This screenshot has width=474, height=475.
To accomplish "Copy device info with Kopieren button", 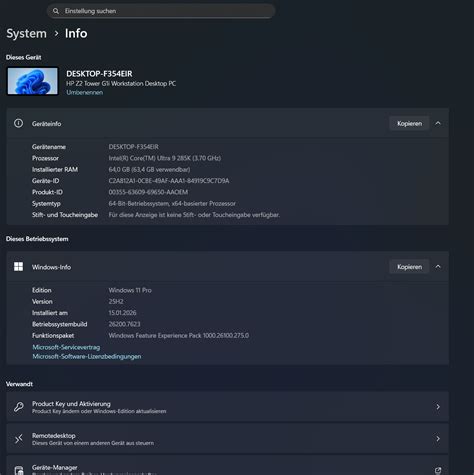I will pyautogui.click(x=409, y=123).
